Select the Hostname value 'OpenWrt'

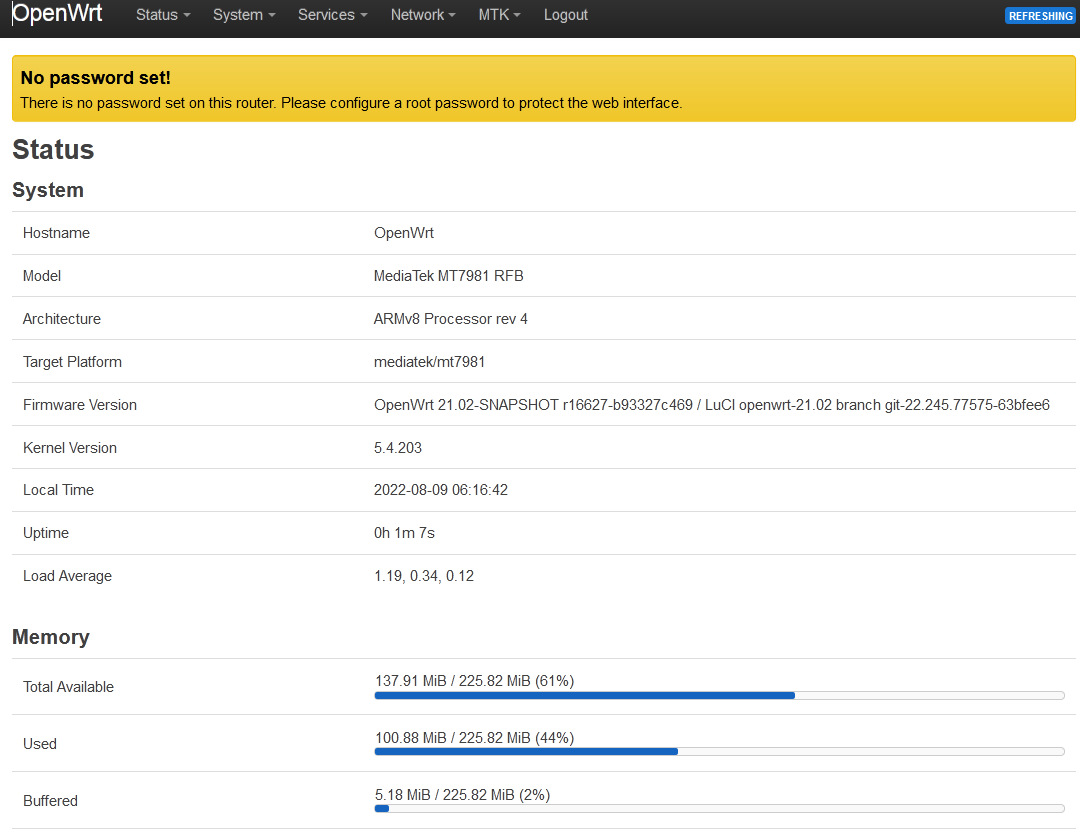pyautogui.click(x=403, y=232)
